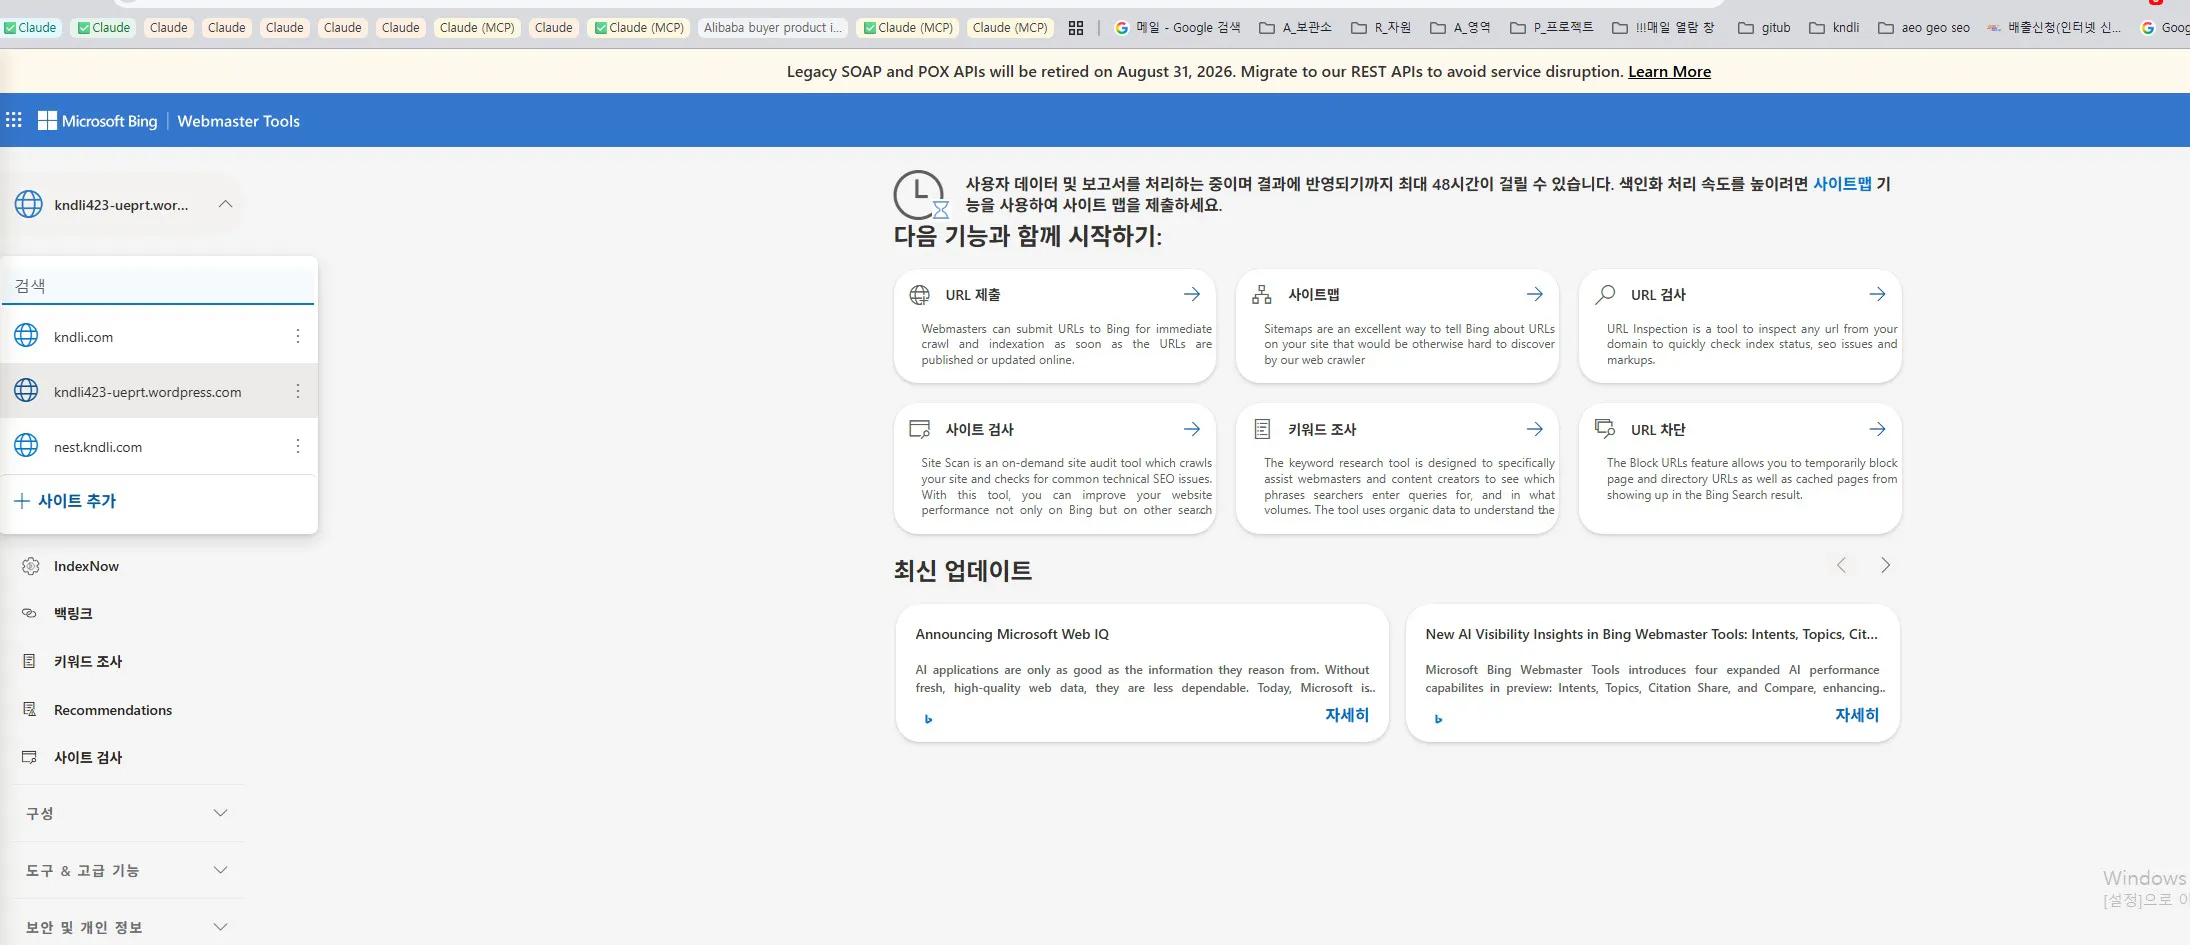
Task: Click the Microsoft Bing logo
Action: 98,121
